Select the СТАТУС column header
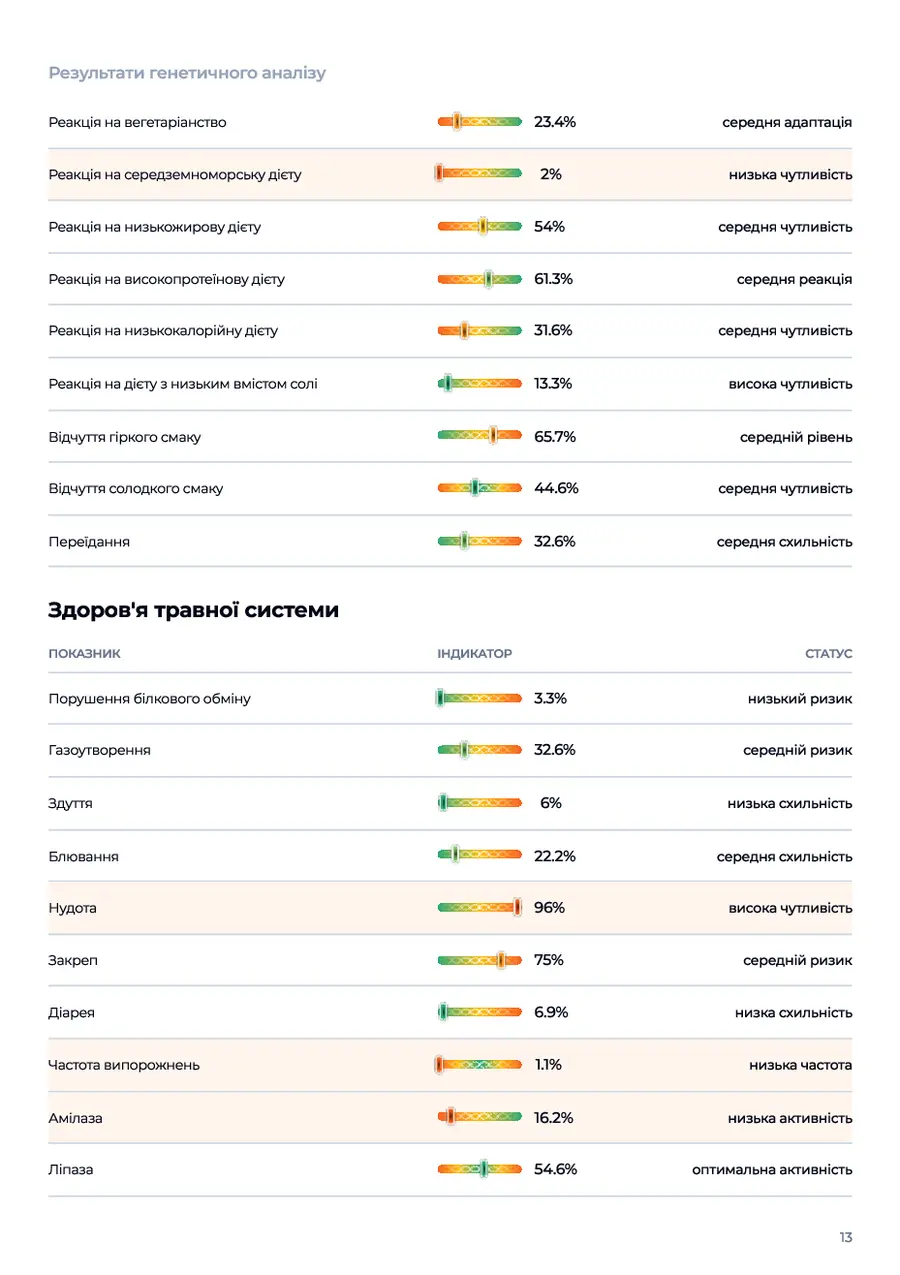This screenshot has height=1275, width=900. (829, 653)
